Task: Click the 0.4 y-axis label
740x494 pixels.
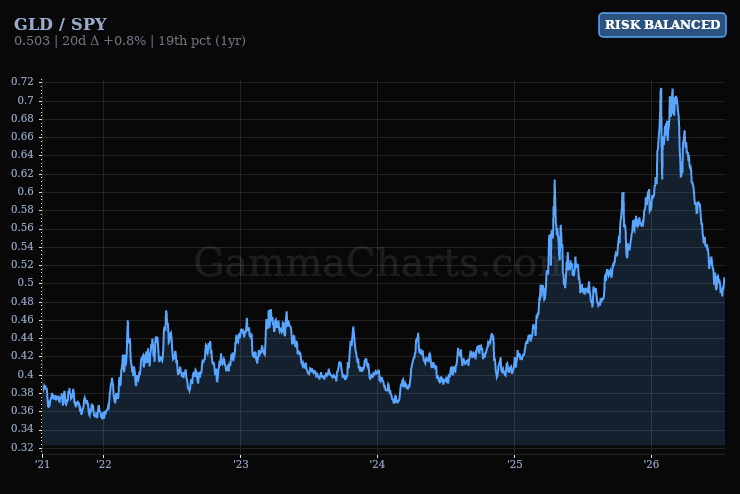Action: coord(25,374)
